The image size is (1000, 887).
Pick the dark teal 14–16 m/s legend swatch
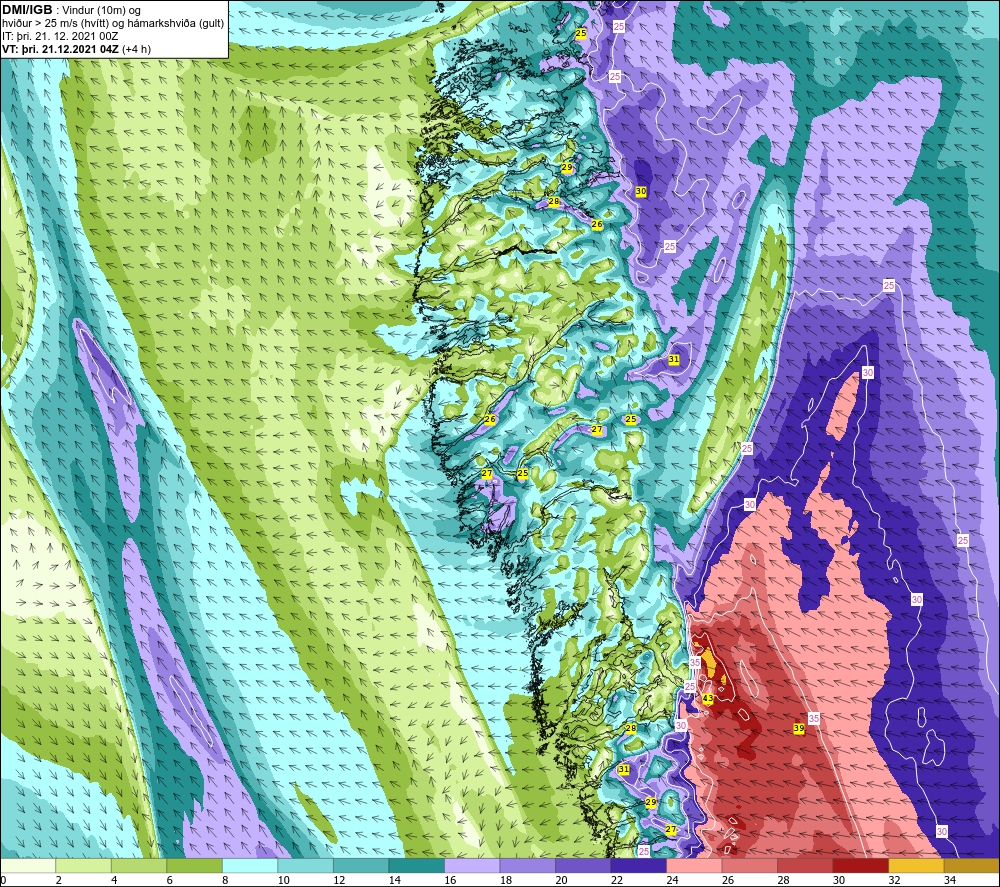point(416,865)
